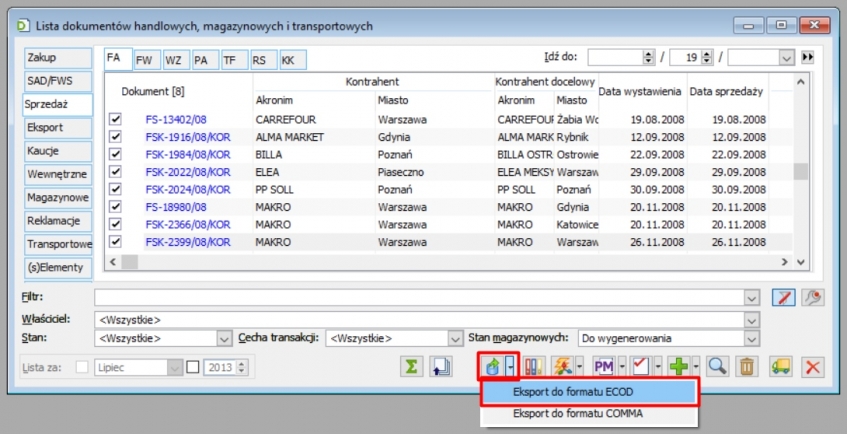Click the FSK-2366/08/KOR document link
The height and width of the screenshot is (434, 847).
click(x=188, y=224)
